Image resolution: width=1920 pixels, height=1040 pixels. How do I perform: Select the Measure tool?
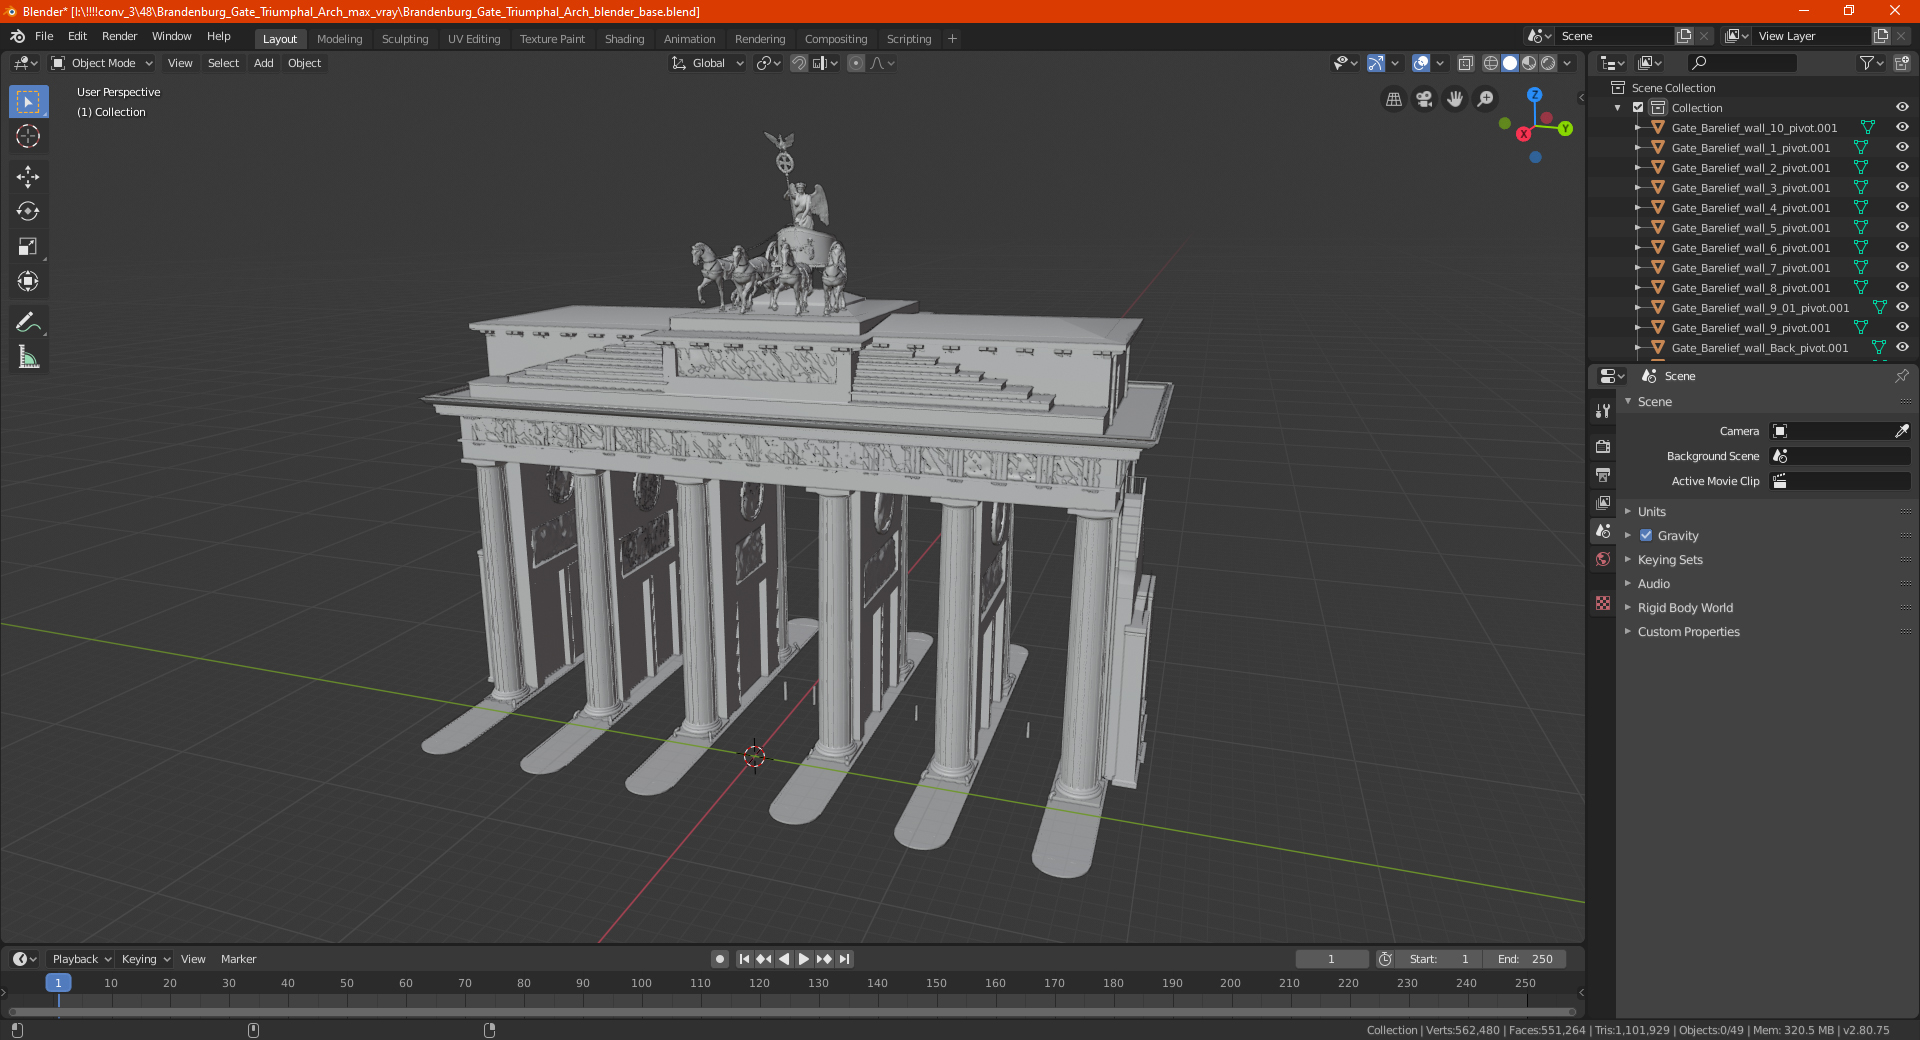pyautogui.click(x=28, y=357)
